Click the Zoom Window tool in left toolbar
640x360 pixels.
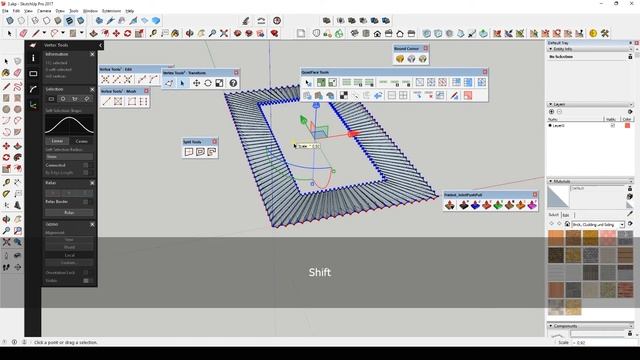pos(18,231)
